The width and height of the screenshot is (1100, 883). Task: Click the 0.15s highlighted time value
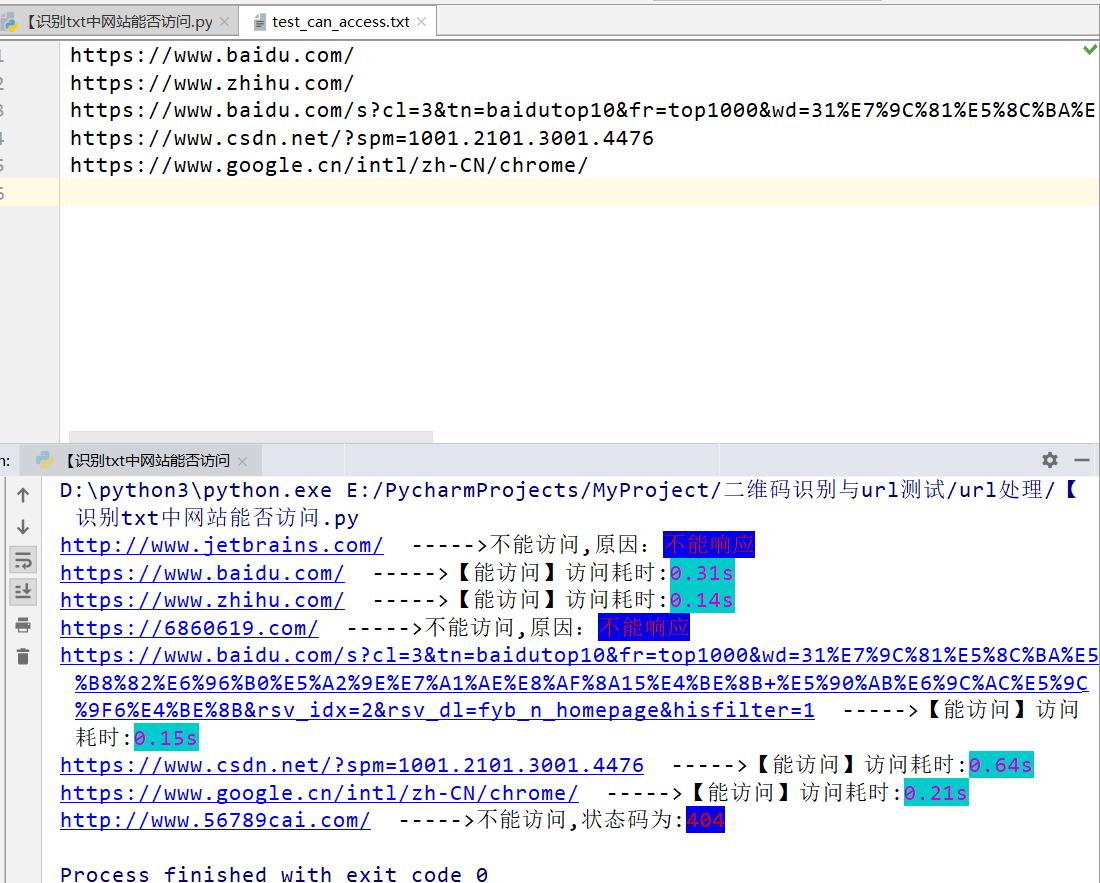click(x=166, y=738)
